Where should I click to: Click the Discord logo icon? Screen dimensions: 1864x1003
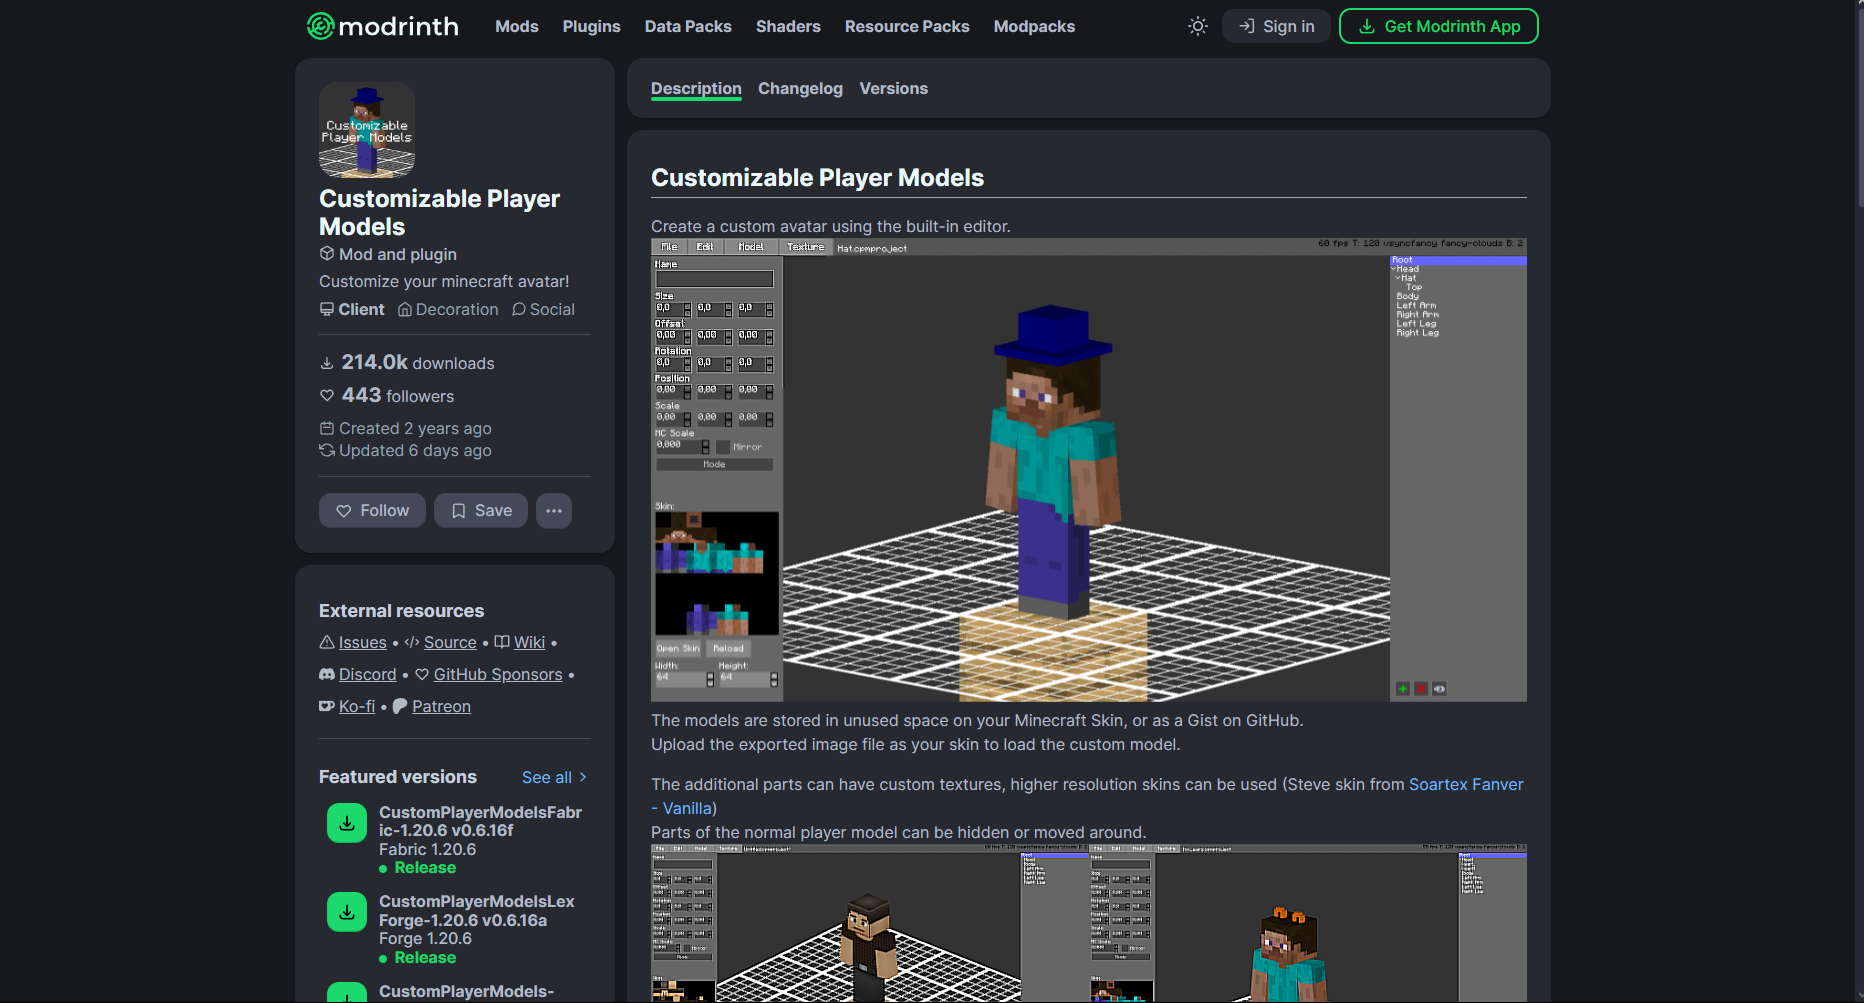click(327, 674)
